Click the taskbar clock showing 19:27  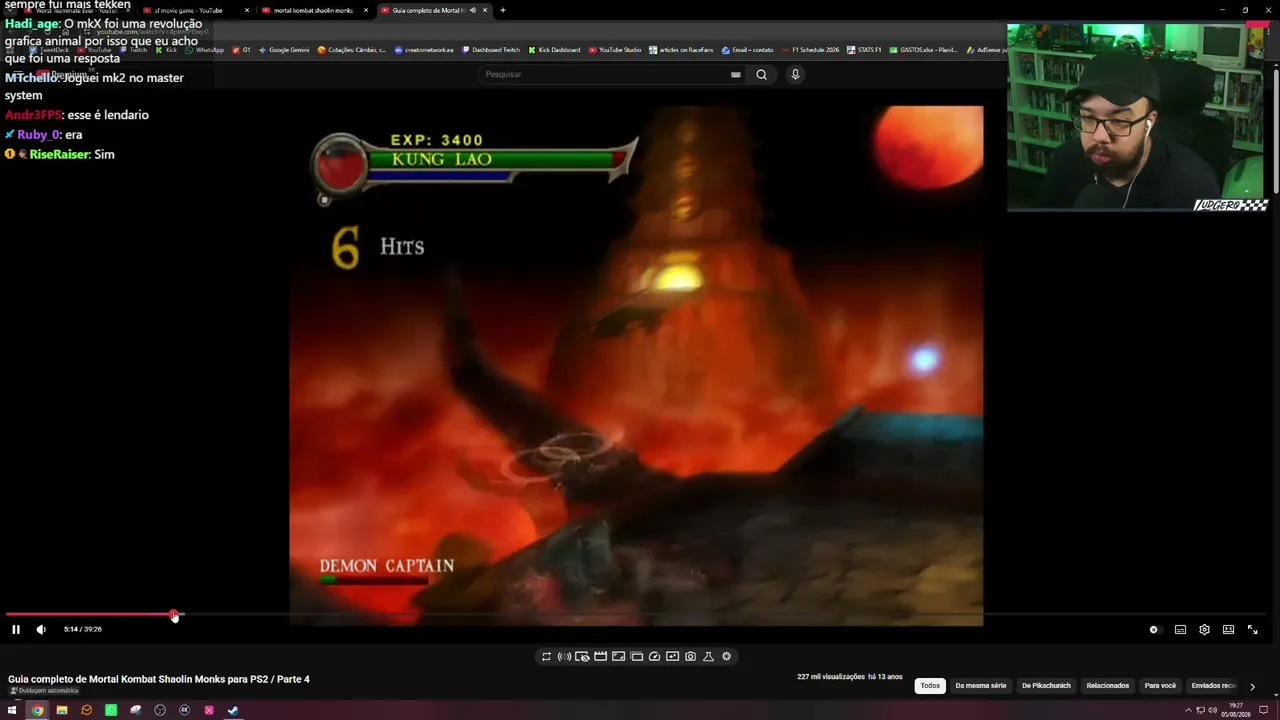tap(1235, 710)
